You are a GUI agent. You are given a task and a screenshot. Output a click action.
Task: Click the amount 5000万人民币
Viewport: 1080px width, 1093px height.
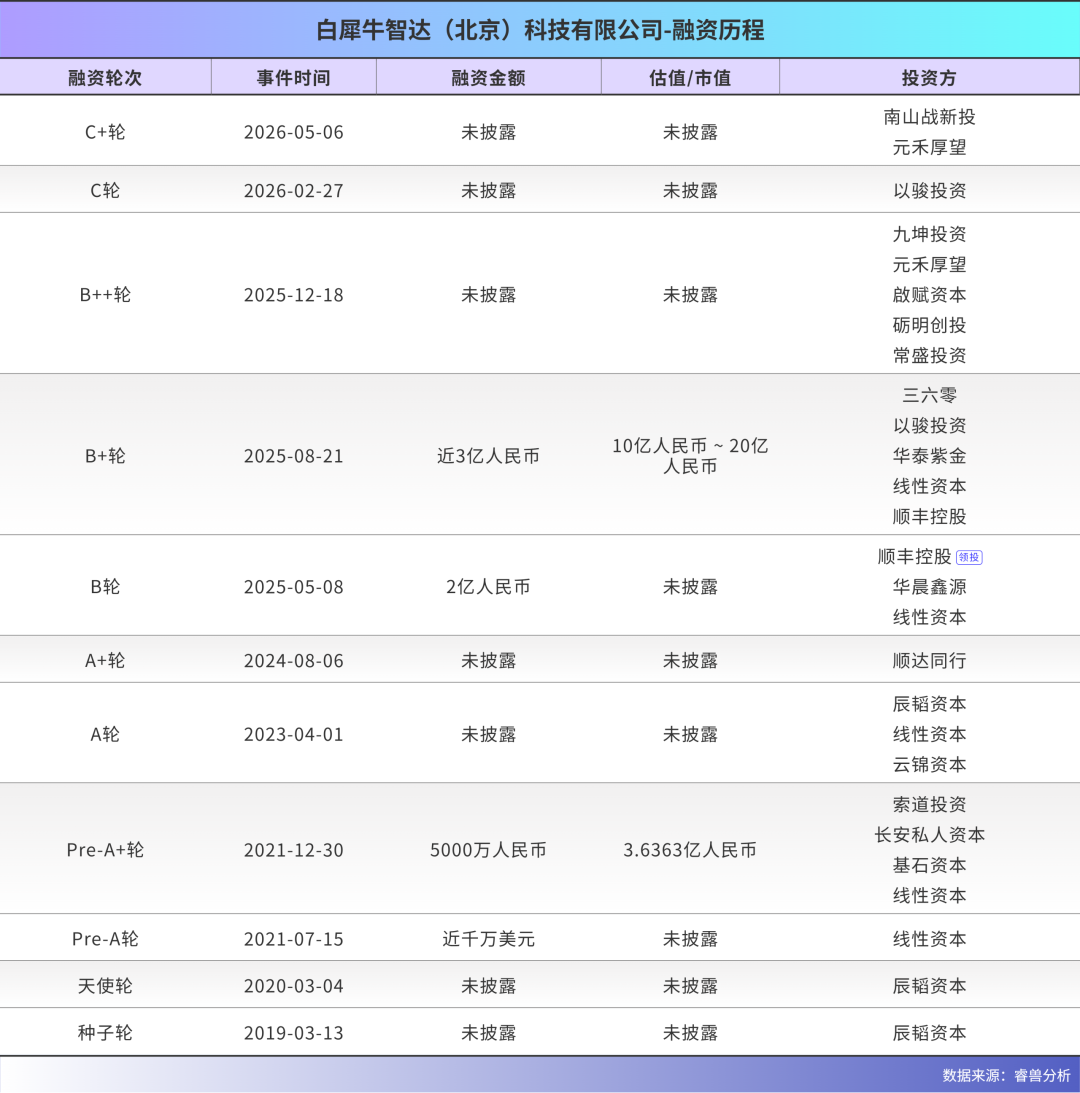point(488,850)
